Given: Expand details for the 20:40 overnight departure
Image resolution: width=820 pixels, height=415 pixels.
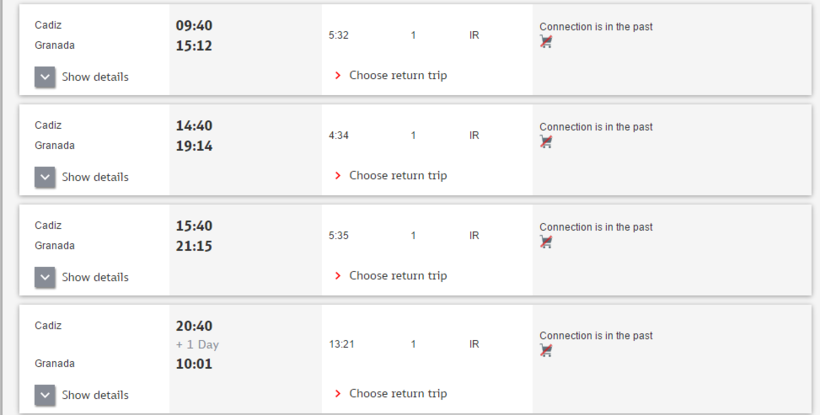Looking at the screenshot, I should pyautogui.click(x=45, y=395).
